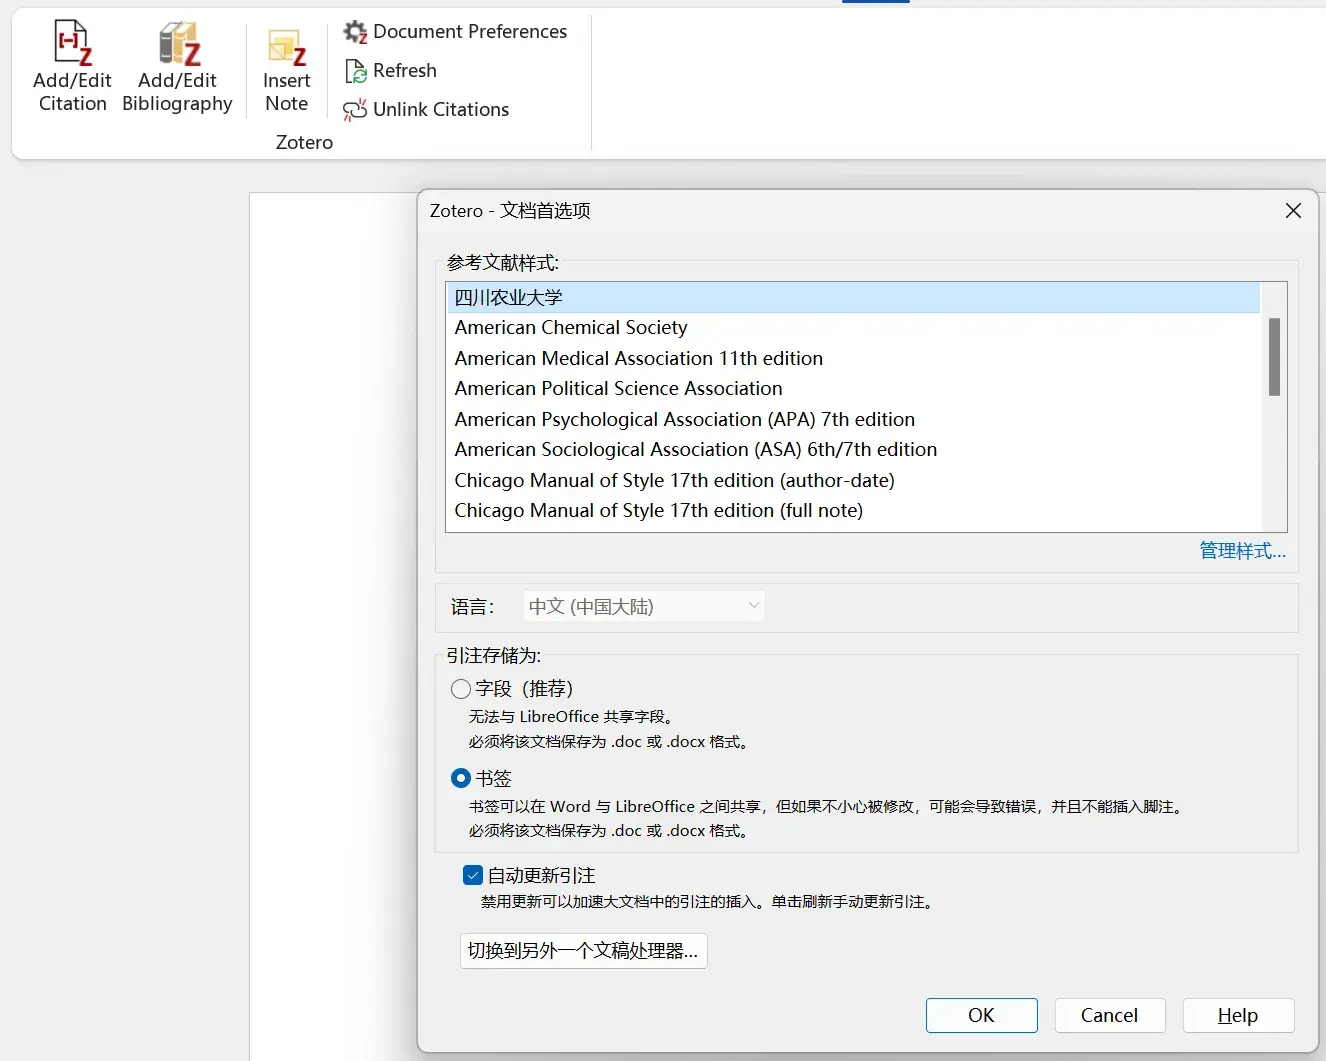1326x1061 pixels.
Task: Select ASA 6th/7th edition style
Action: tap(852, 450)
